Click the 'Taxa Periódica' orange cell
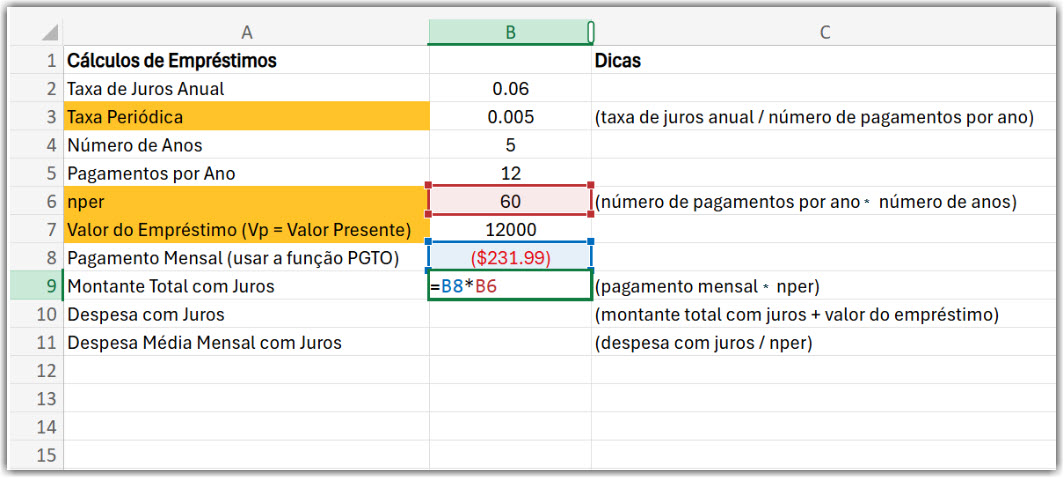This screenshot has height=478, width=1064. coord(246,117)
